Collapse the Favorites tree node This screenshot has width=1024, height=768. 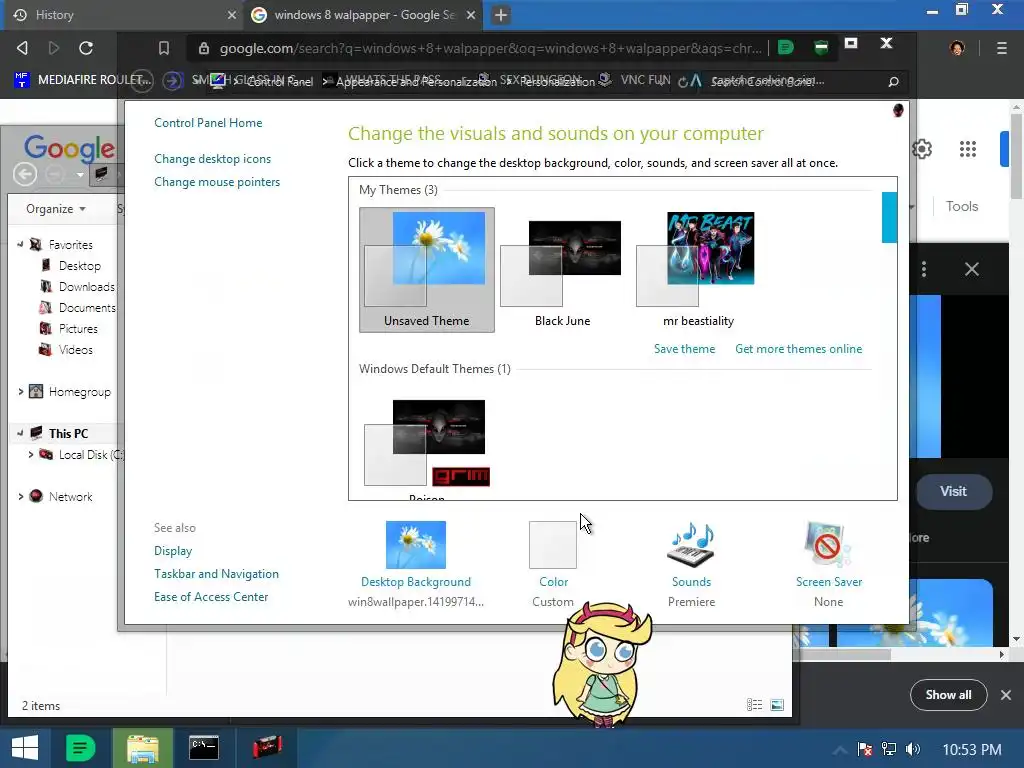(x=20, y=244)
